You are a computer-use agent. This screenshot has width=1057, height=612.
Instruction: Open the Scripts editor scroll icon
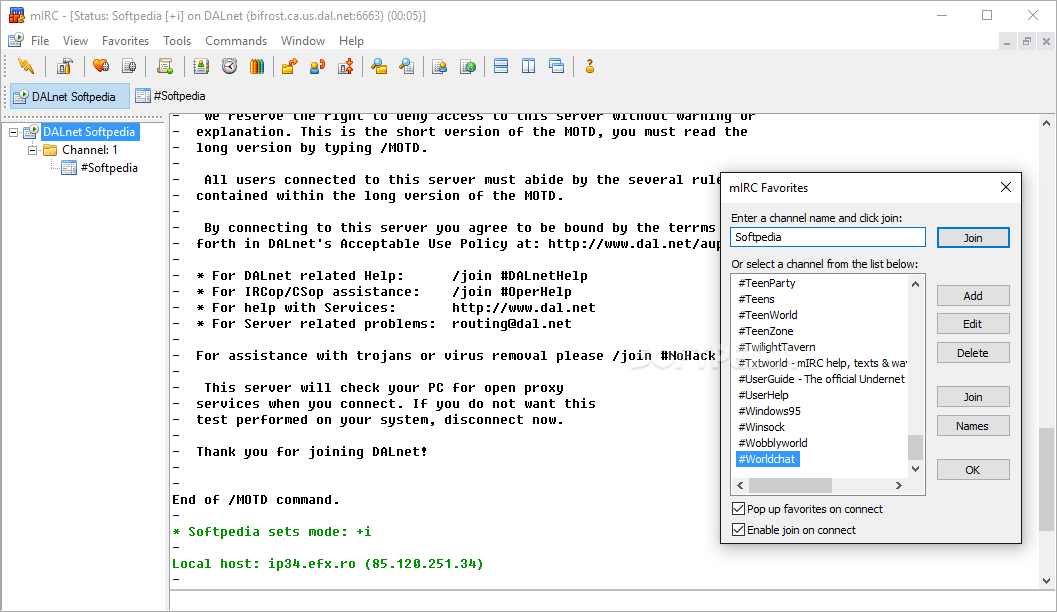coord(165,66)
